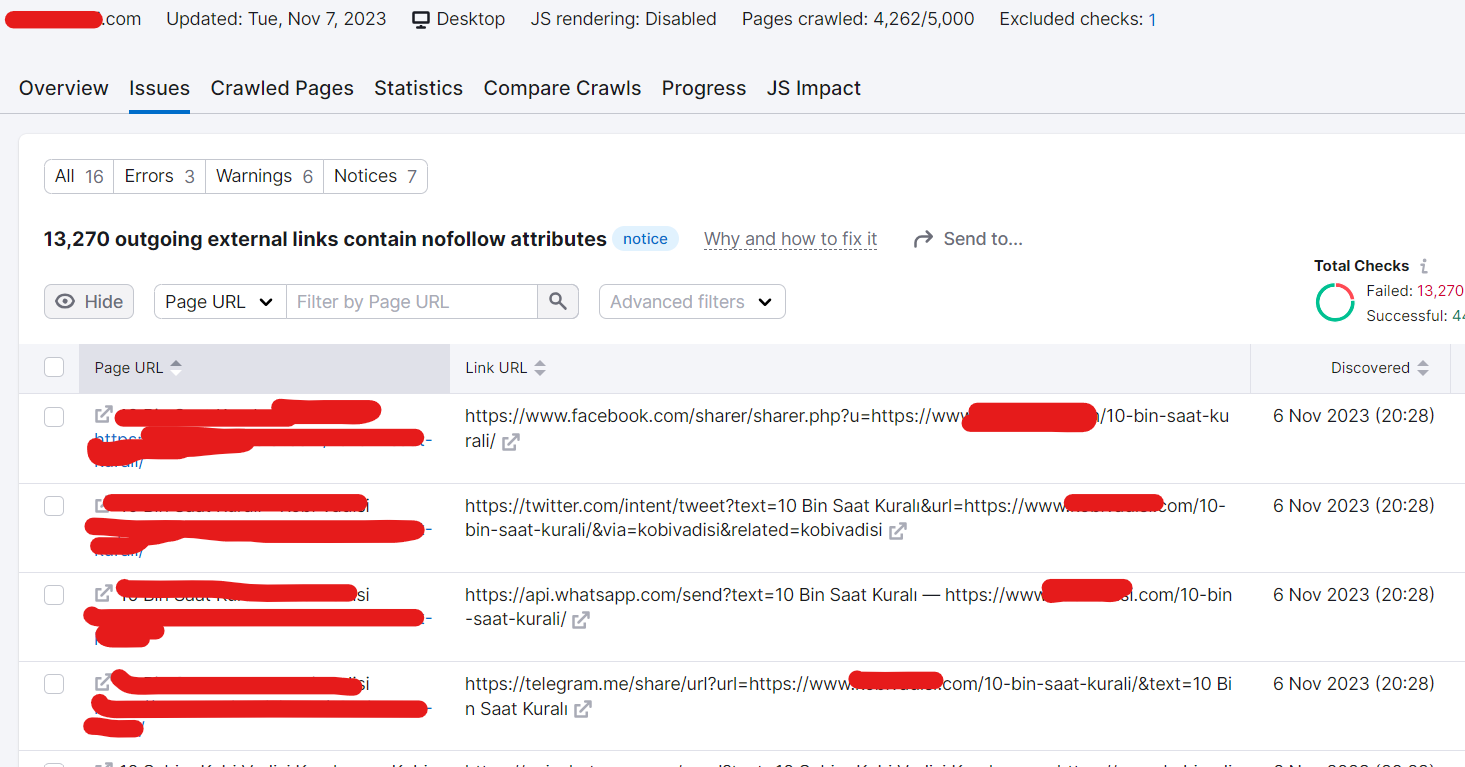
Task: Tick checkbox for Facebook sharer row
Action: pyautogui.click(x=54, y=417)
